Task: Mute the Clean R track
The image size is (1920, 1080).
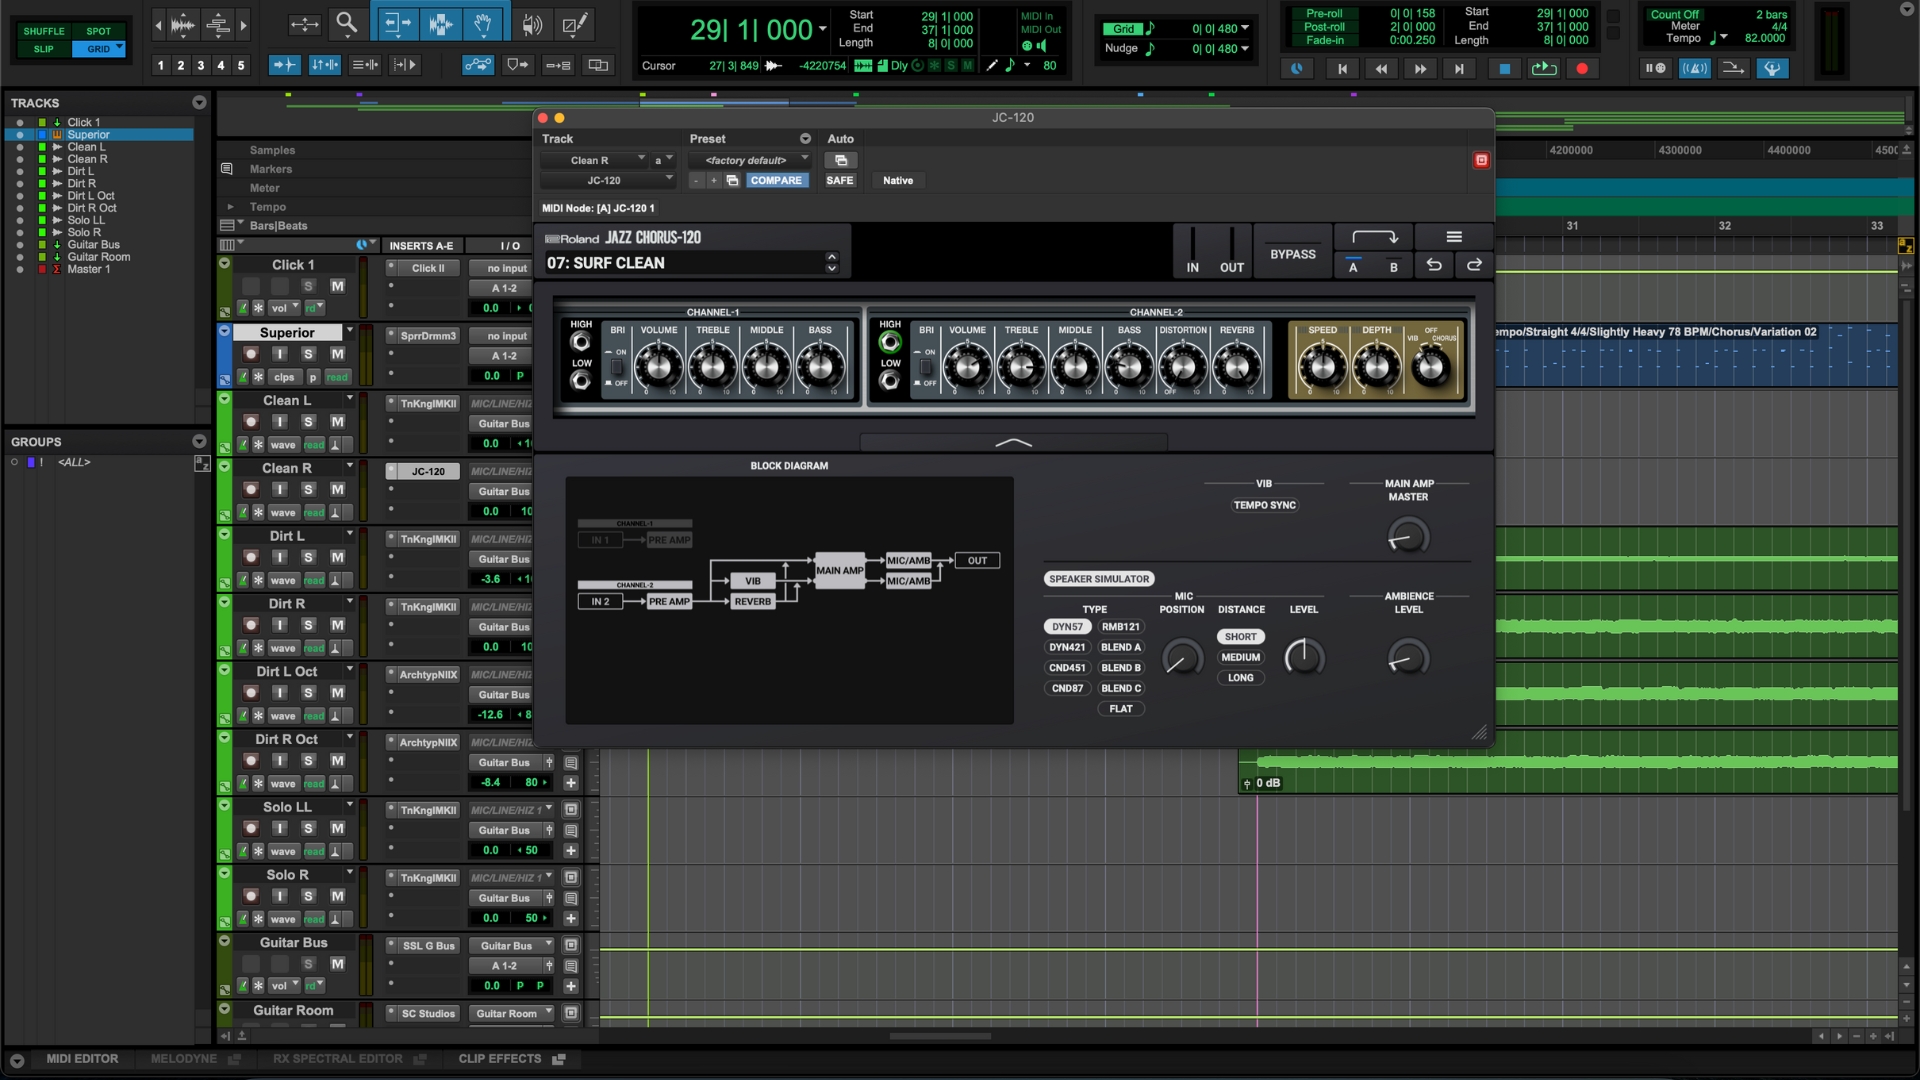Action: click(338, 489)
